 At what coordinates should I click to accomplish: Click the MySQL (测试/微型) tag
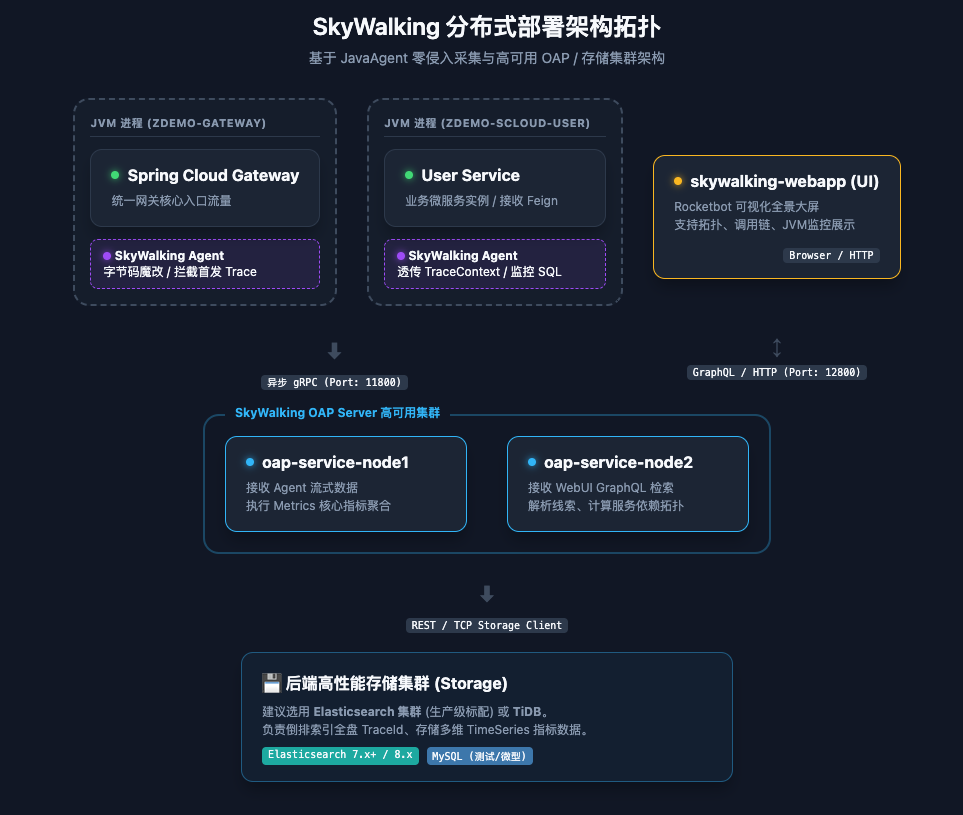click(480, 756)
